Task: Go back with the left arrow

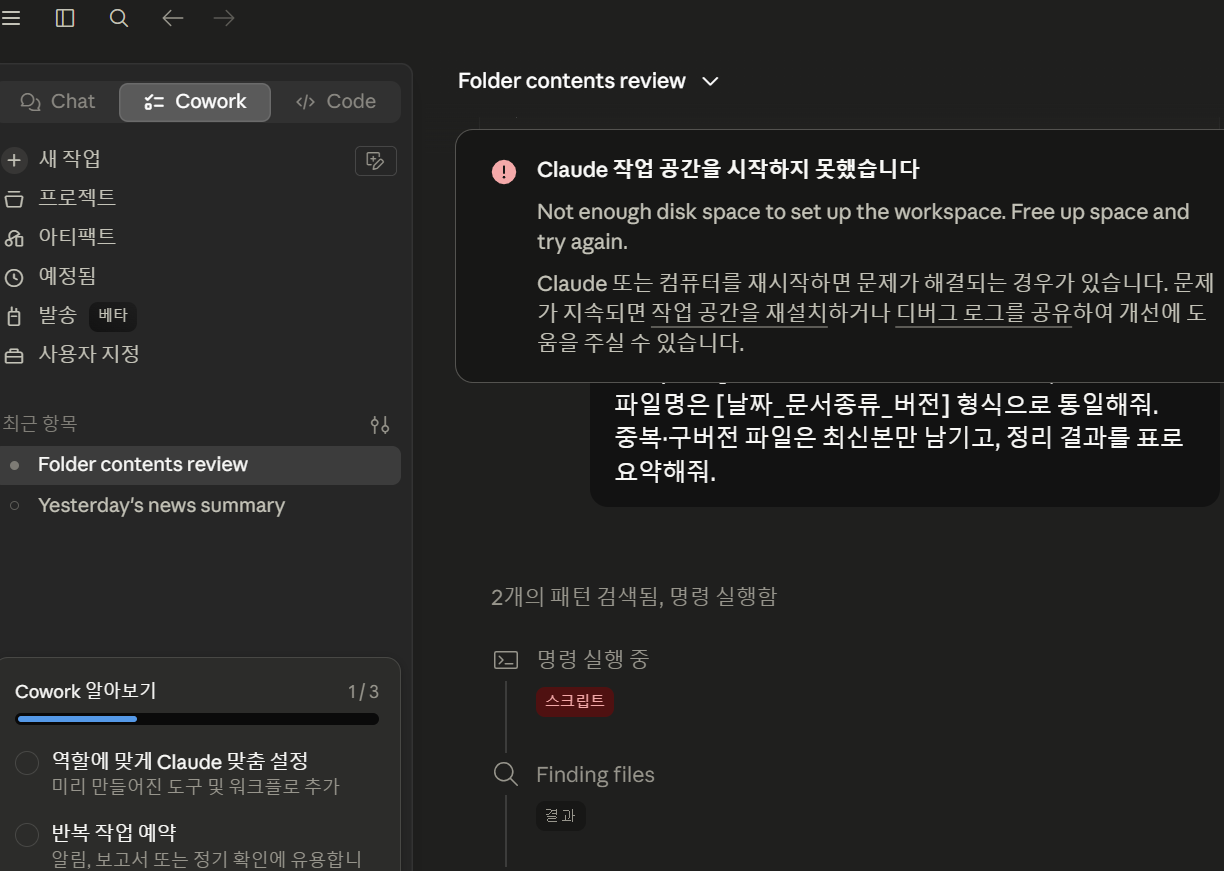Action: (173, 18)
